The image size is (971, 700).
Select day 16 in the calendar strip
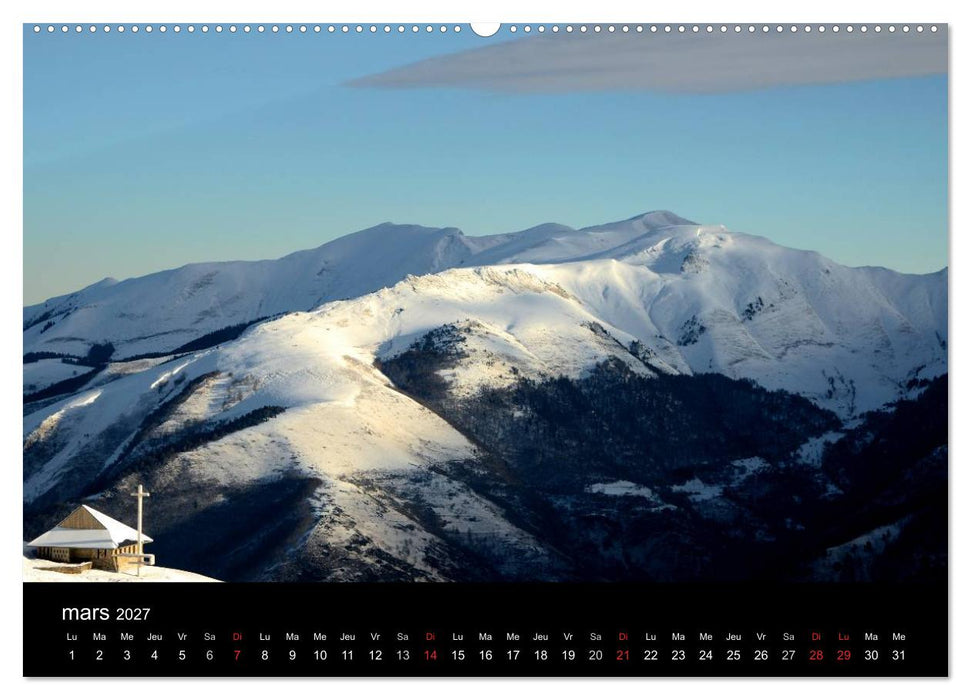click(x=486, y=655)
